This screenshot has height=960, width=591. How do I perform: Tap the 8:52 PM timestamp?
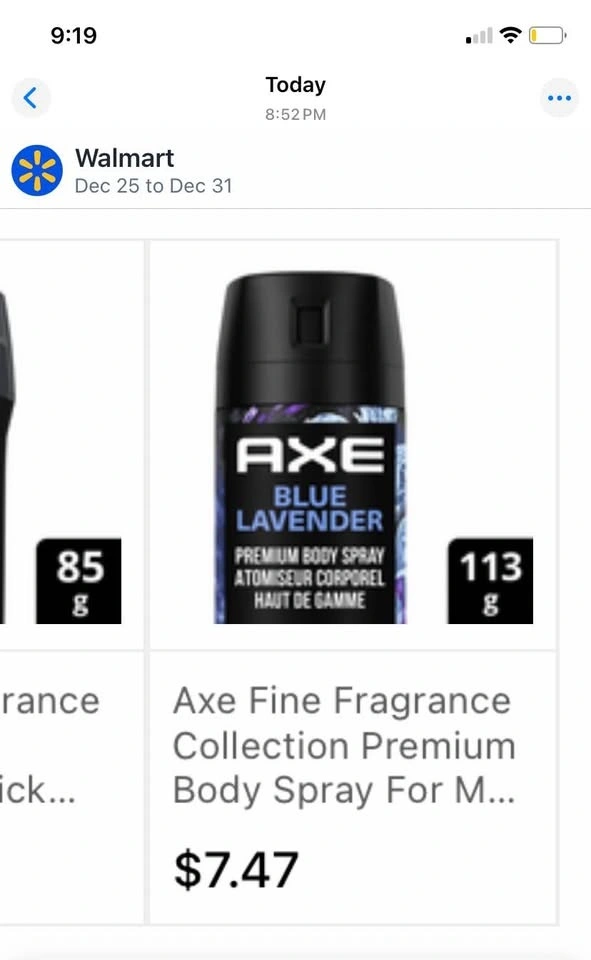(295, 114)
